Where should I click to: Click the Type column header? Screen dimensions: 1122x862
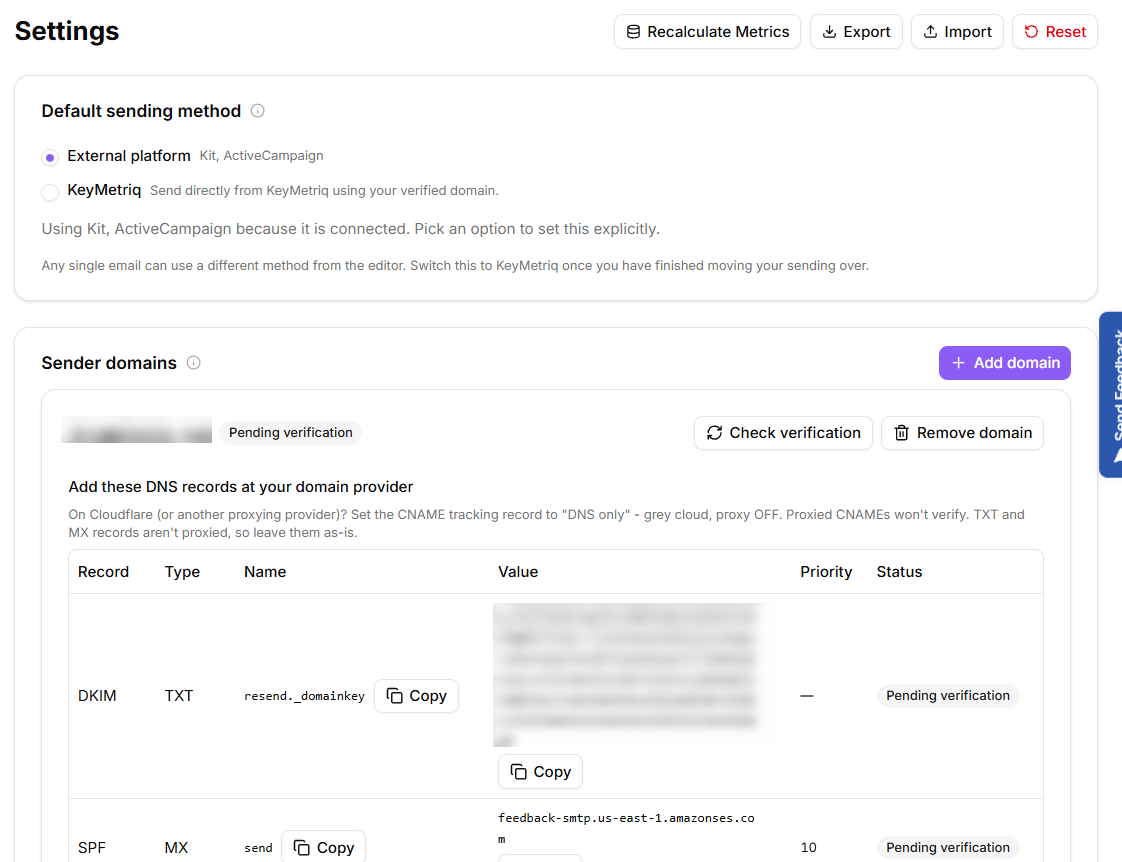pyautogui.click(x=182, y=572)
